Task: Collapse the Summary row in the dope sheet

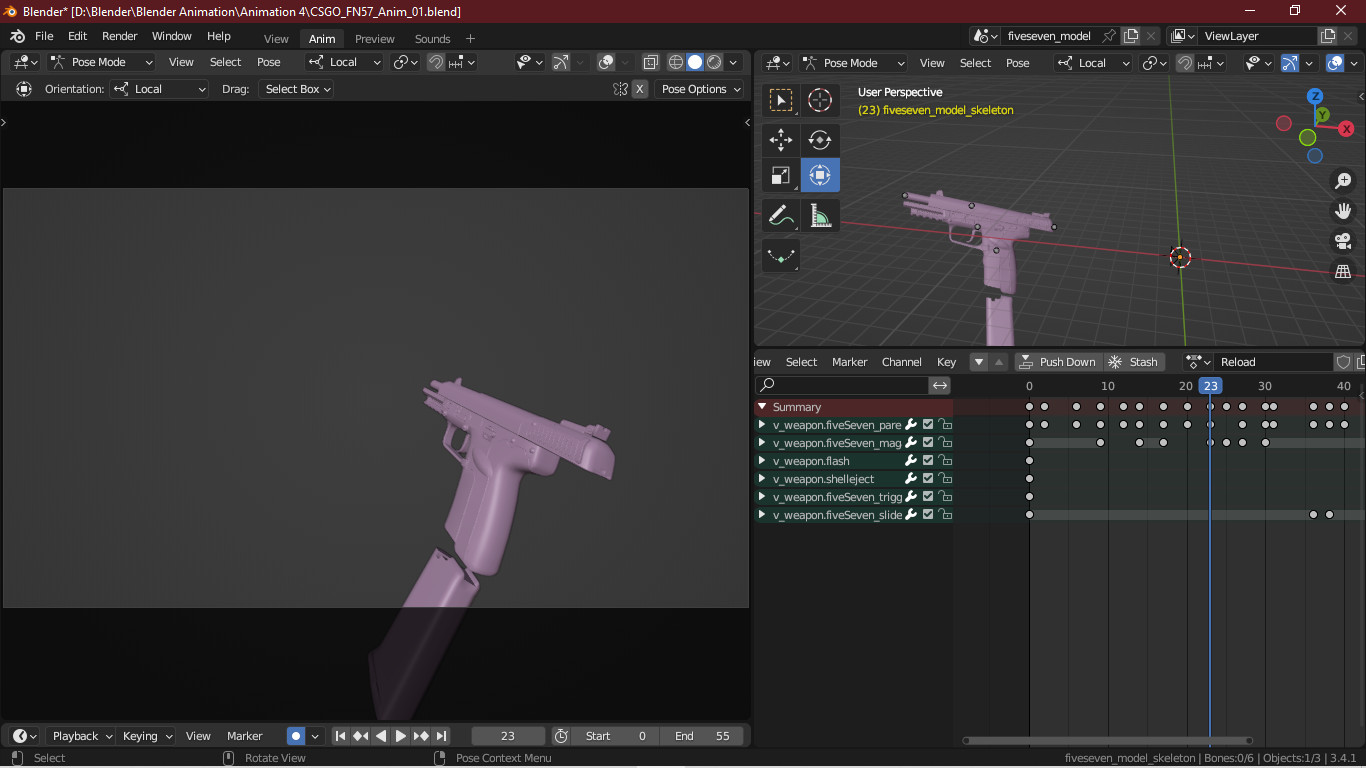Action: pos(762,406)
